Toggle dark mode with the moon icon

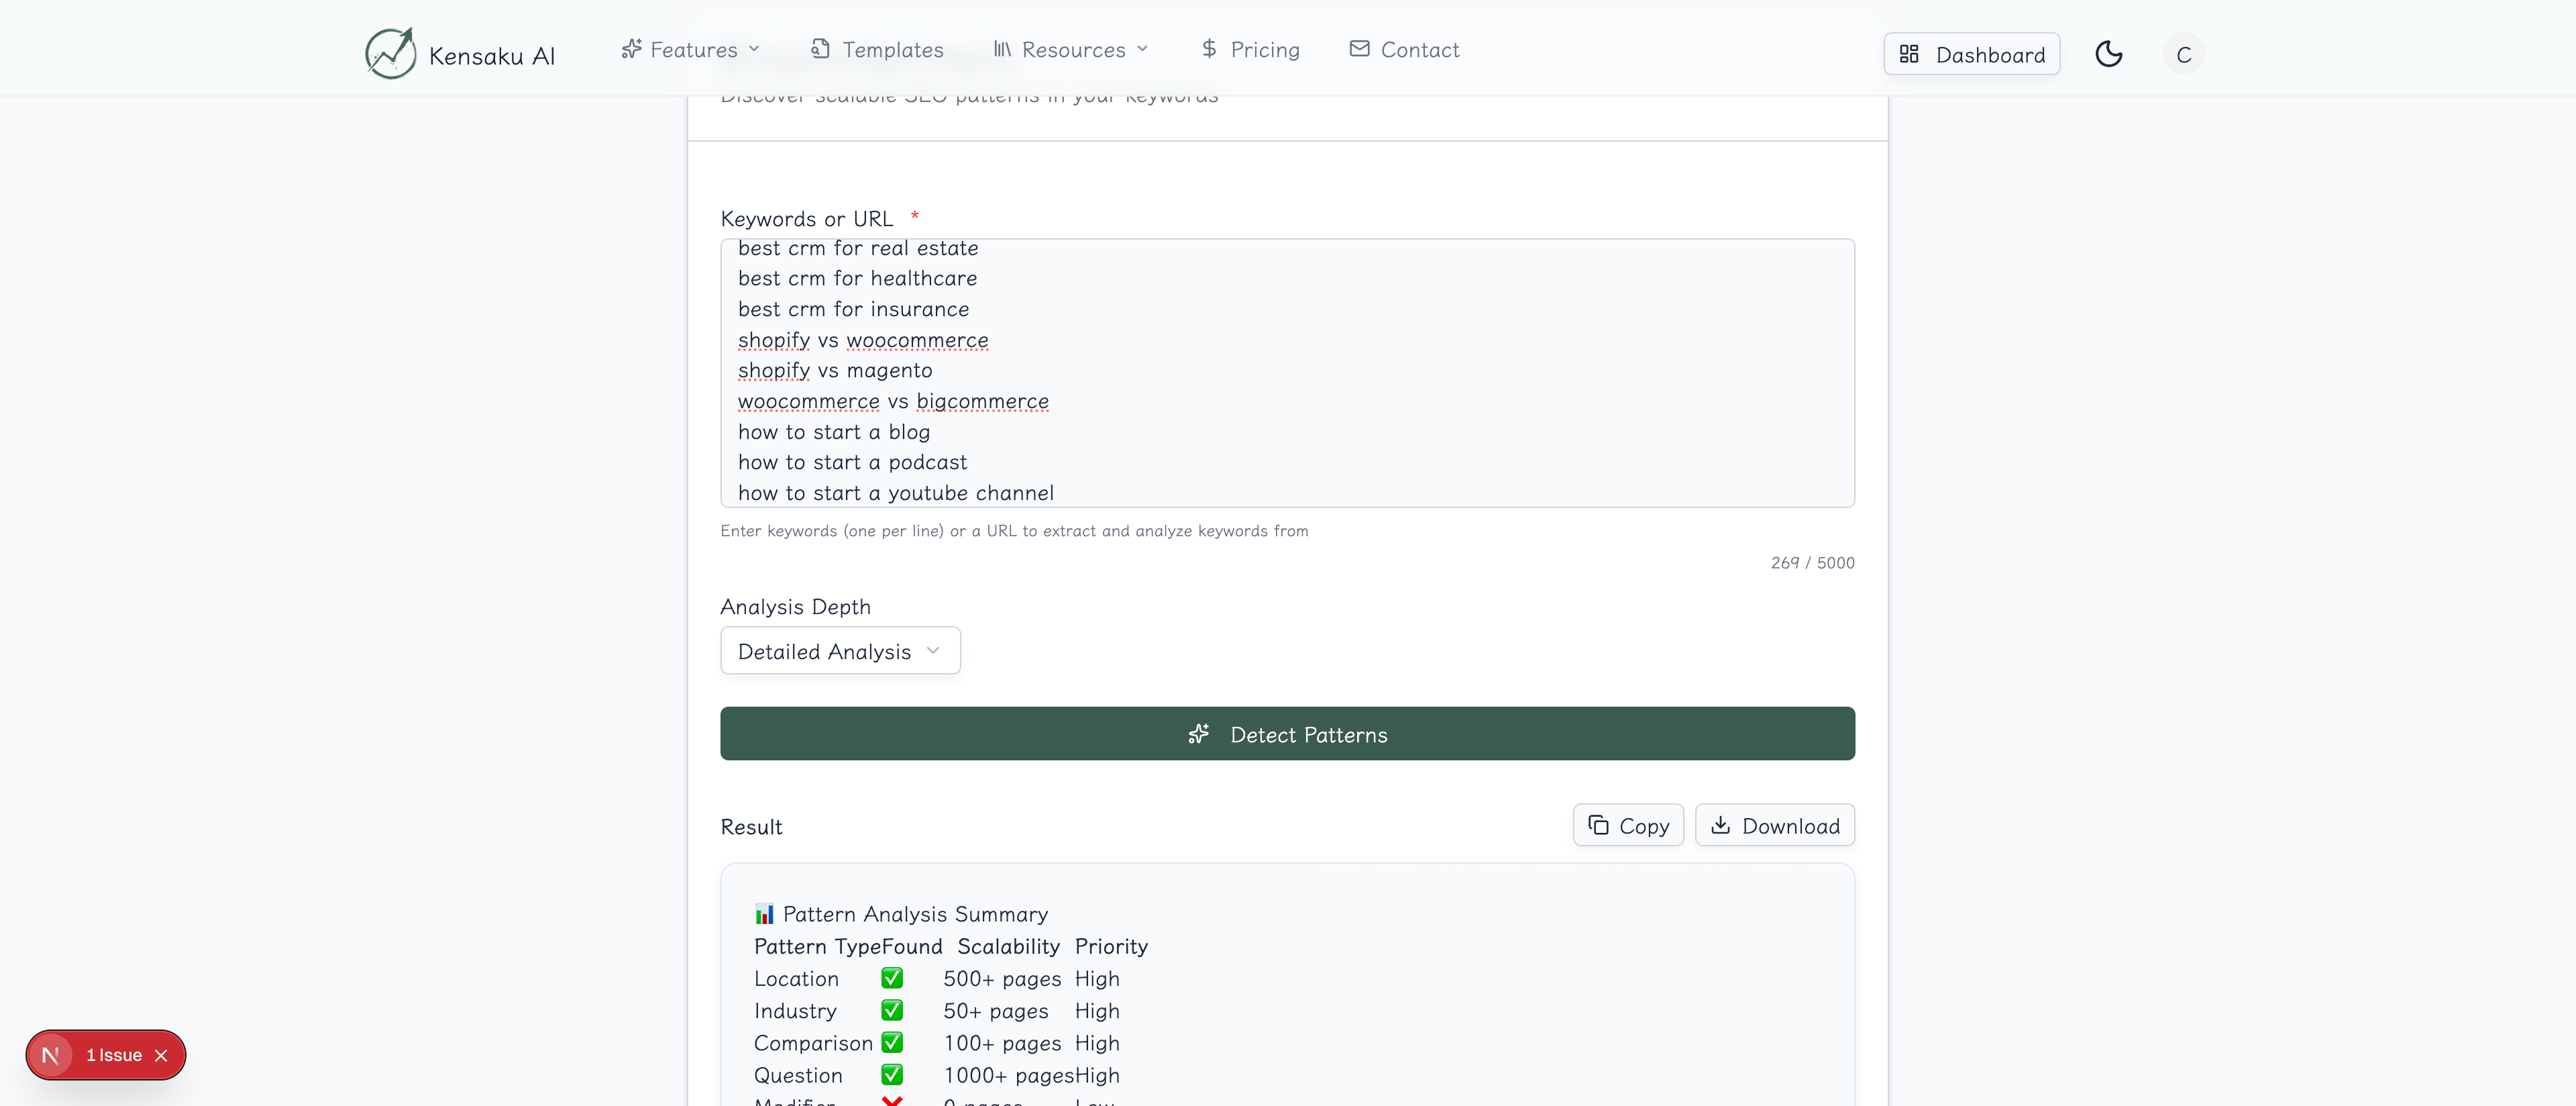click(x=2108, y=54)
